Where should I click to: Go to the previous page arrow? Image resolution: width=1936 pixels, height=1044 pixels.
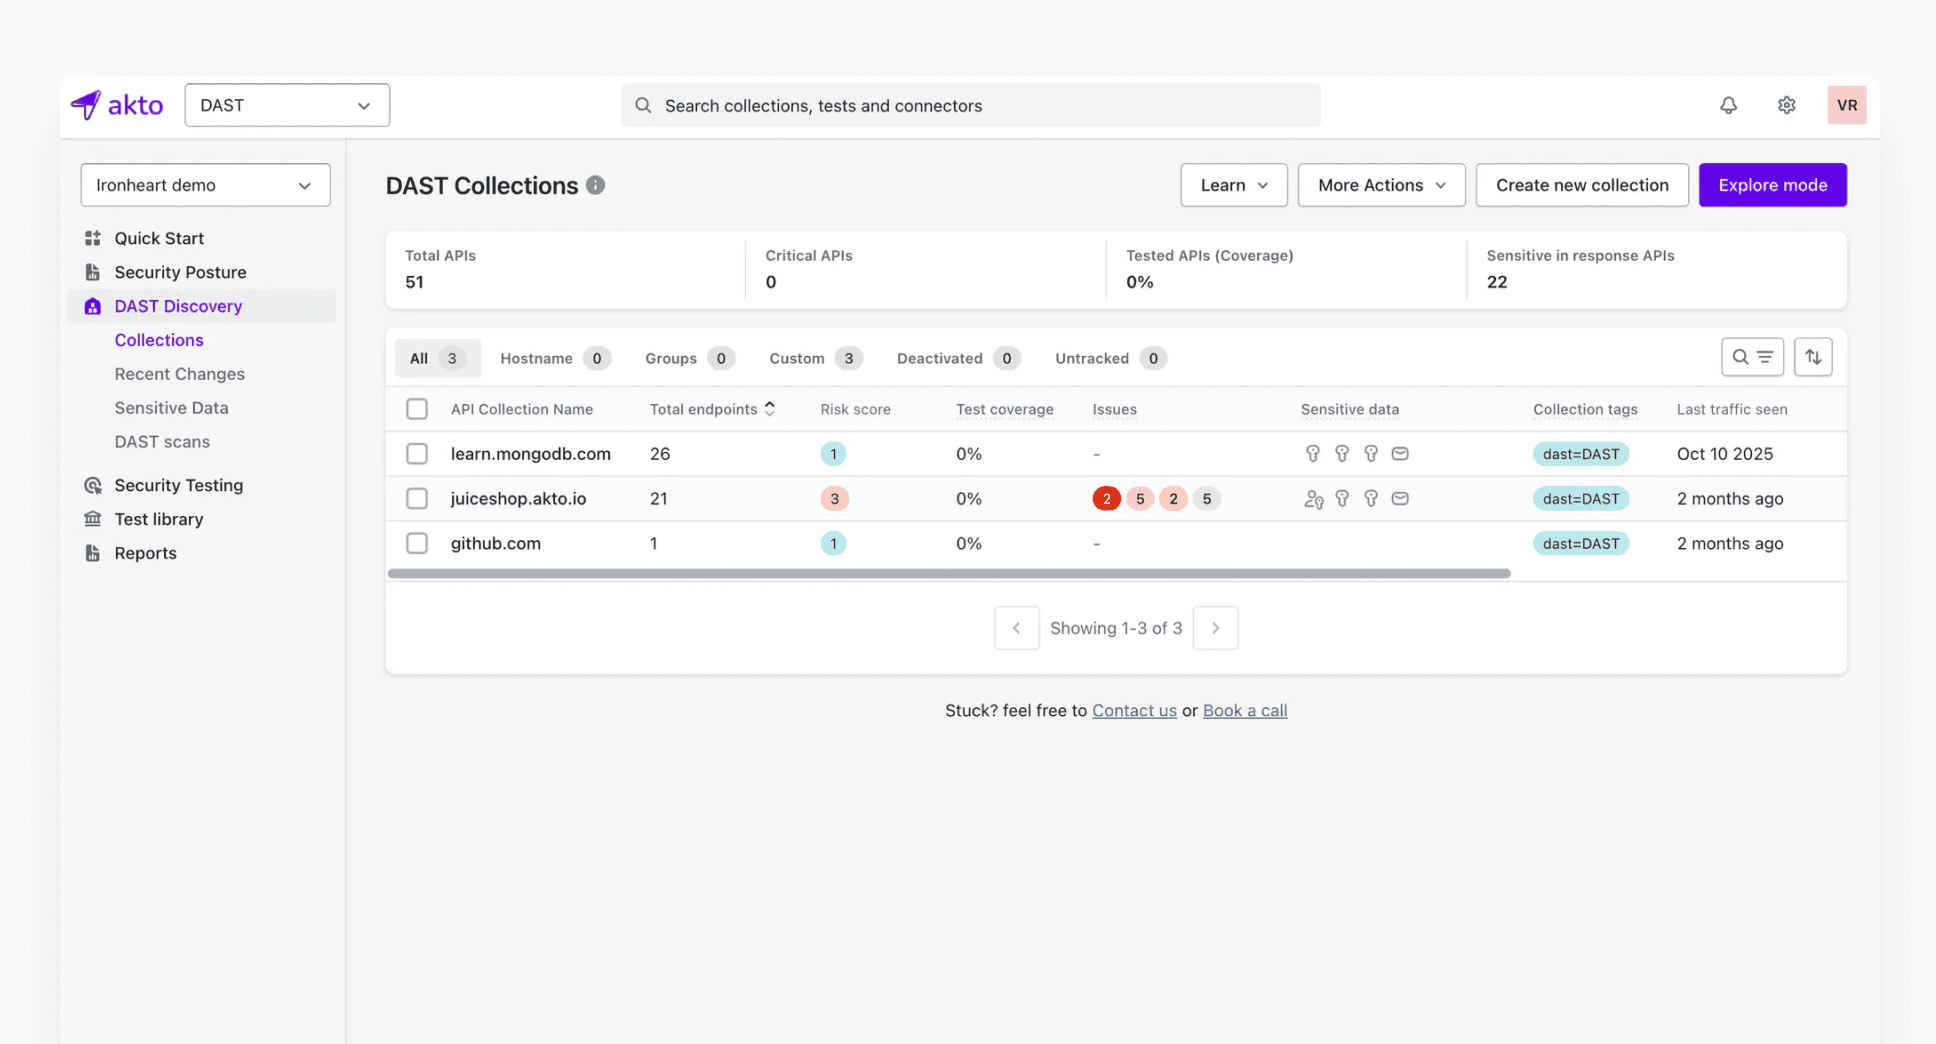coord(1016,628)
